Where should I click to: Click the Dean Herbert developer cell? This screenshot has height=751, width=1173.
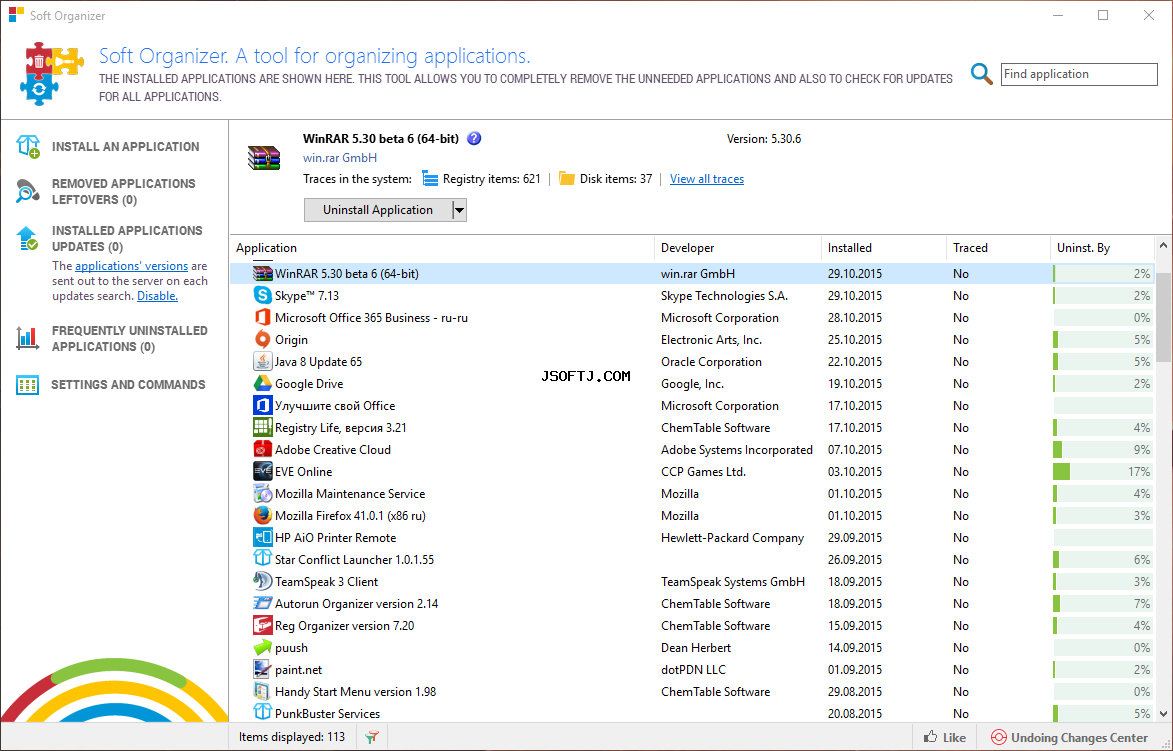(x=696, y=648)
